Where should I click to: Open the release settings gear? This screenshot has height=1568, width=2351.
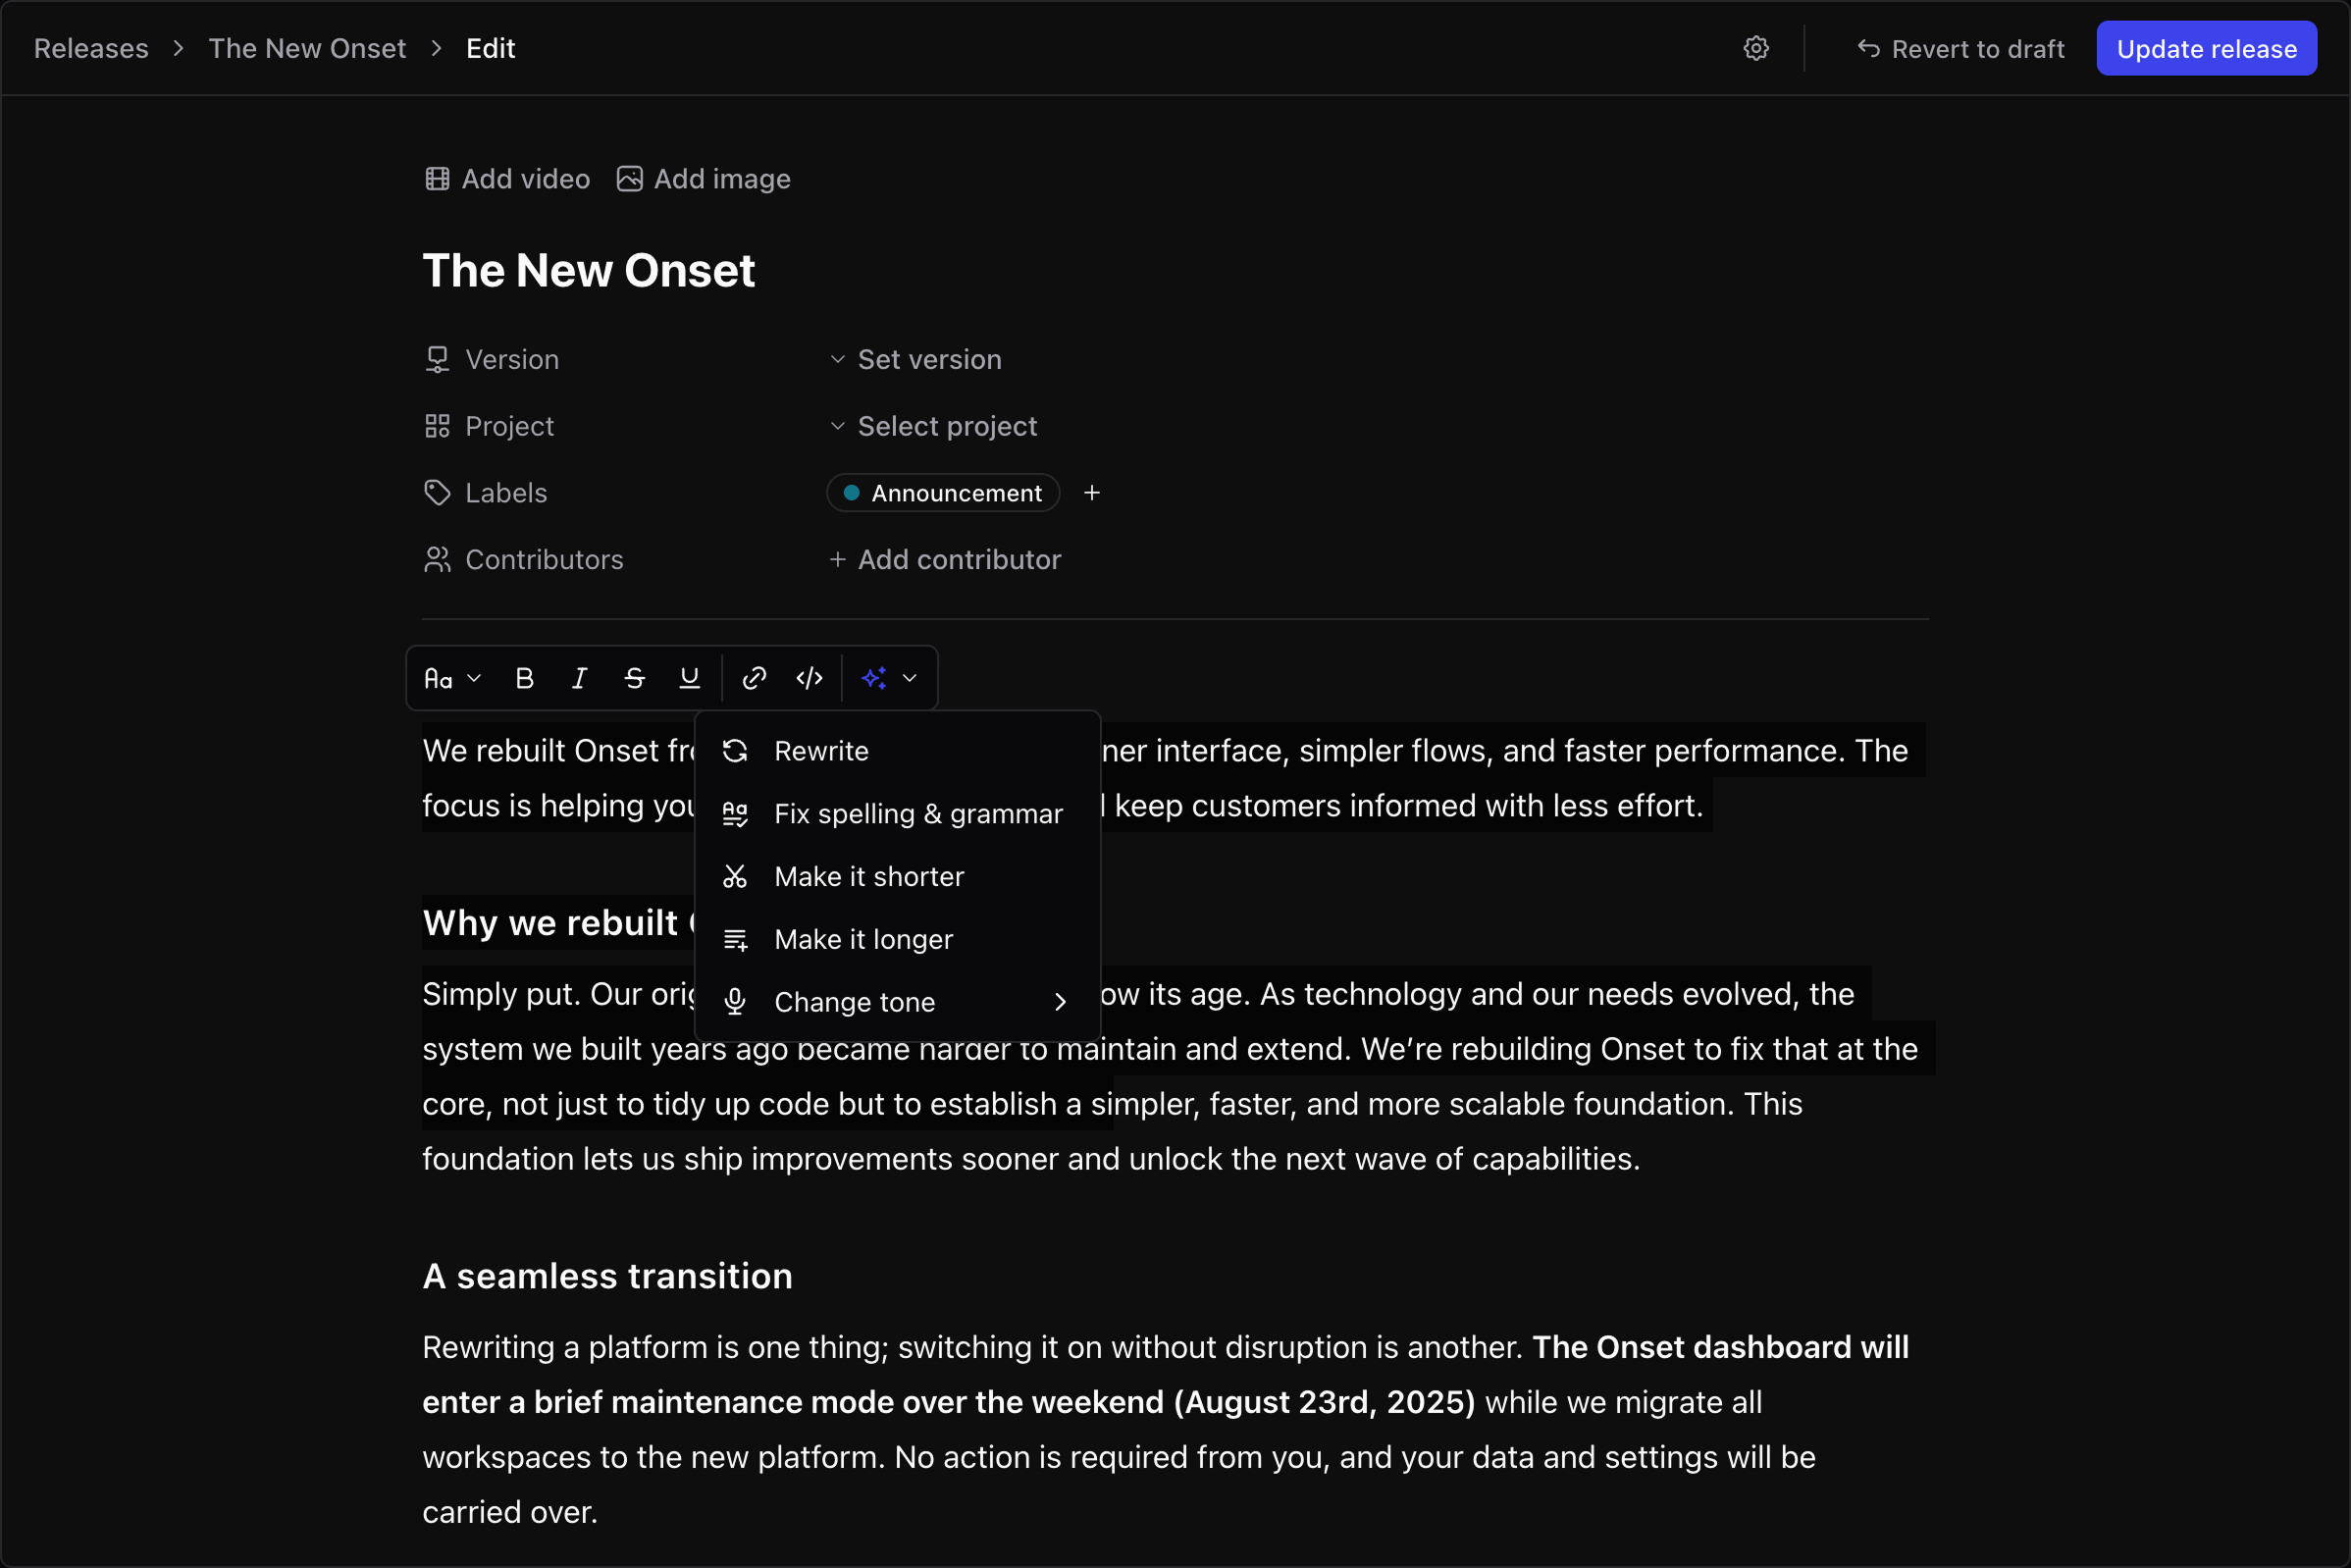[x=1757, y=47]
